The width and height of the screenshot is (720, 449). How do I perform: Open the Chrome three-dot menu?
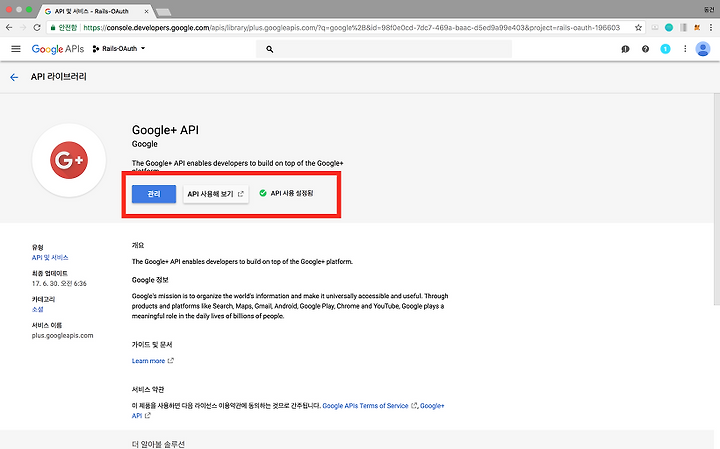(711, 28)
